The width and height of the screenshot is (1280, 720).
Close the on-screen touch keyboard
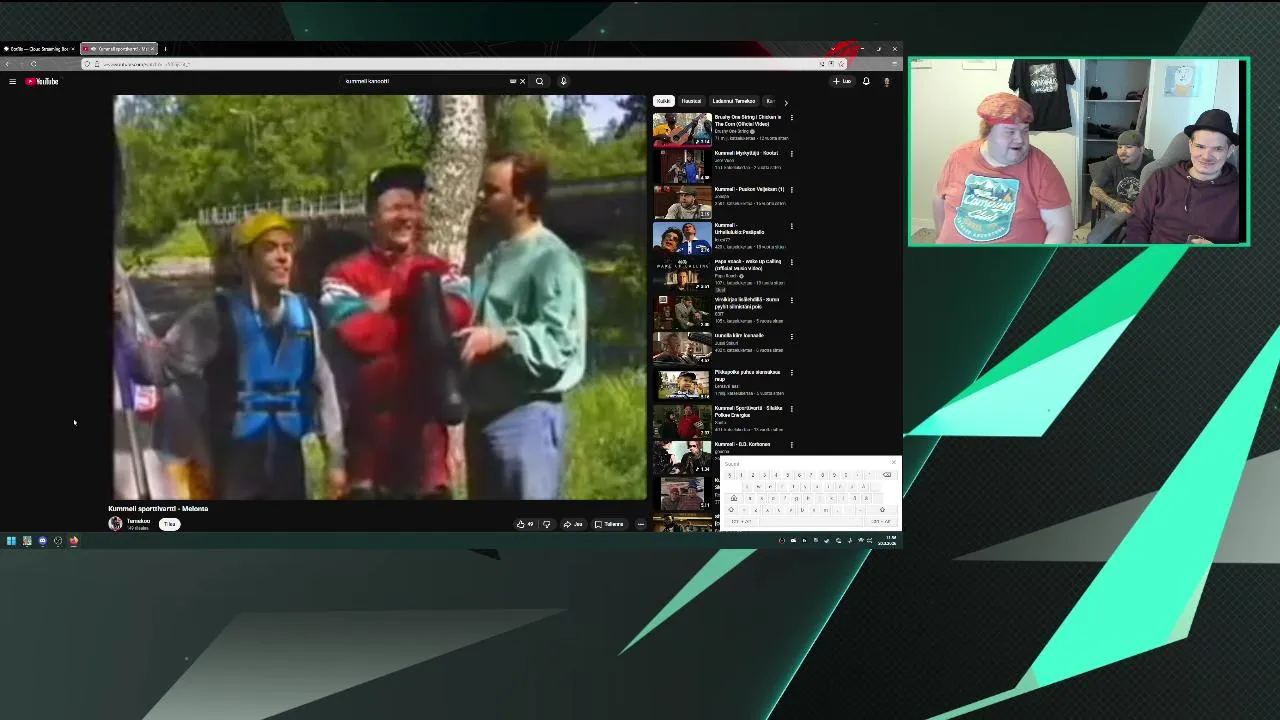tap(893, 463)
